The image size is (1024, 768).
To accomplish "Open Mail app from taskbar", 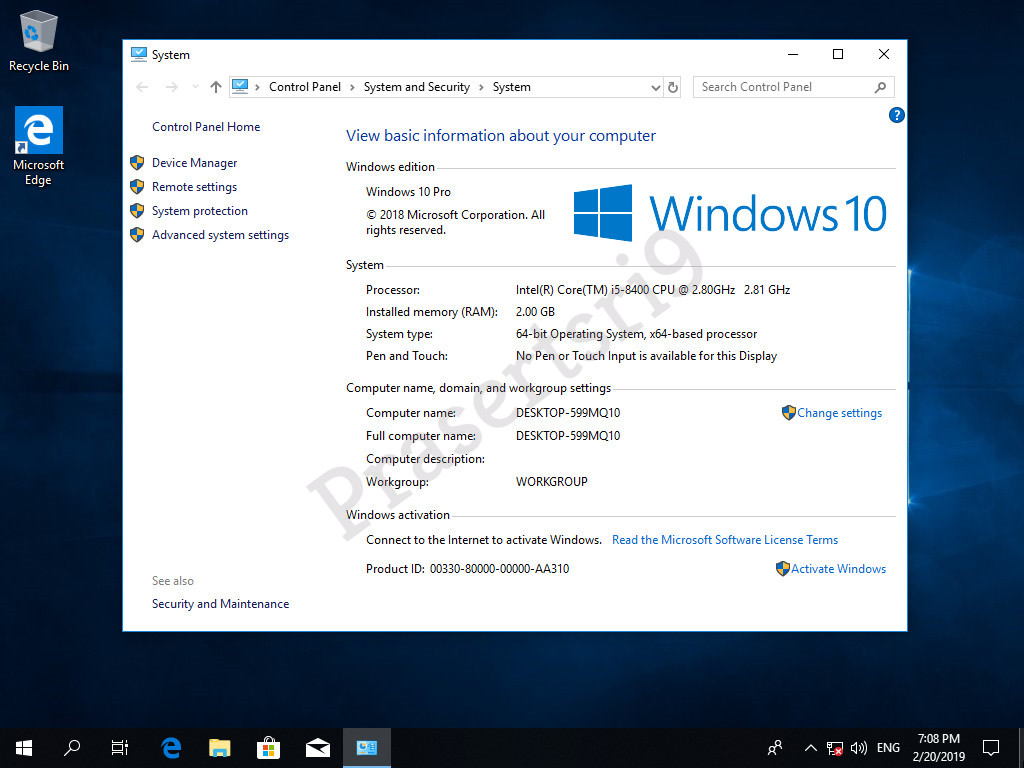I will point(318,748).
